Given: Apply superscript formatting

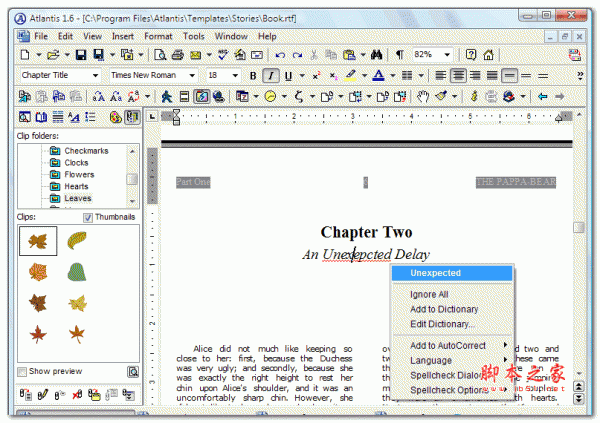Looking at the screenshot, I should pos(316,75).
